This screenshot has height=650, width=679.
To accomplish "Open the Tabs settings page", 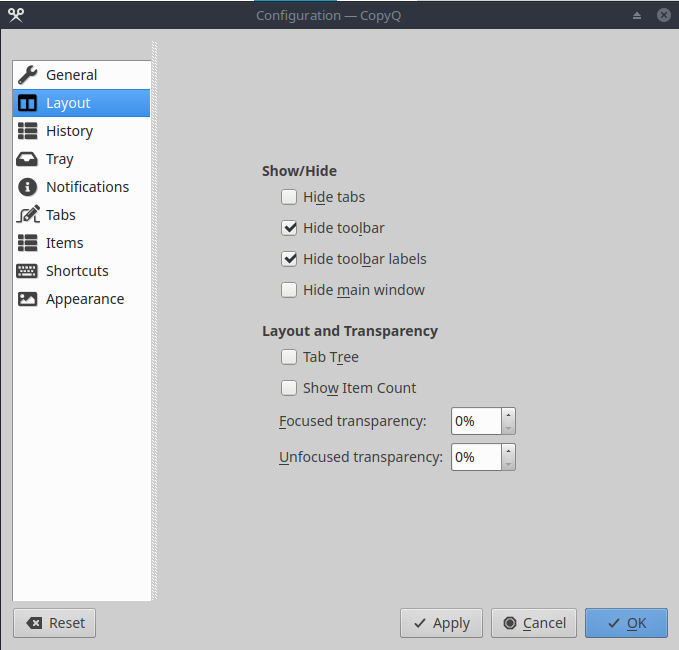I will [x=81, y=215].
